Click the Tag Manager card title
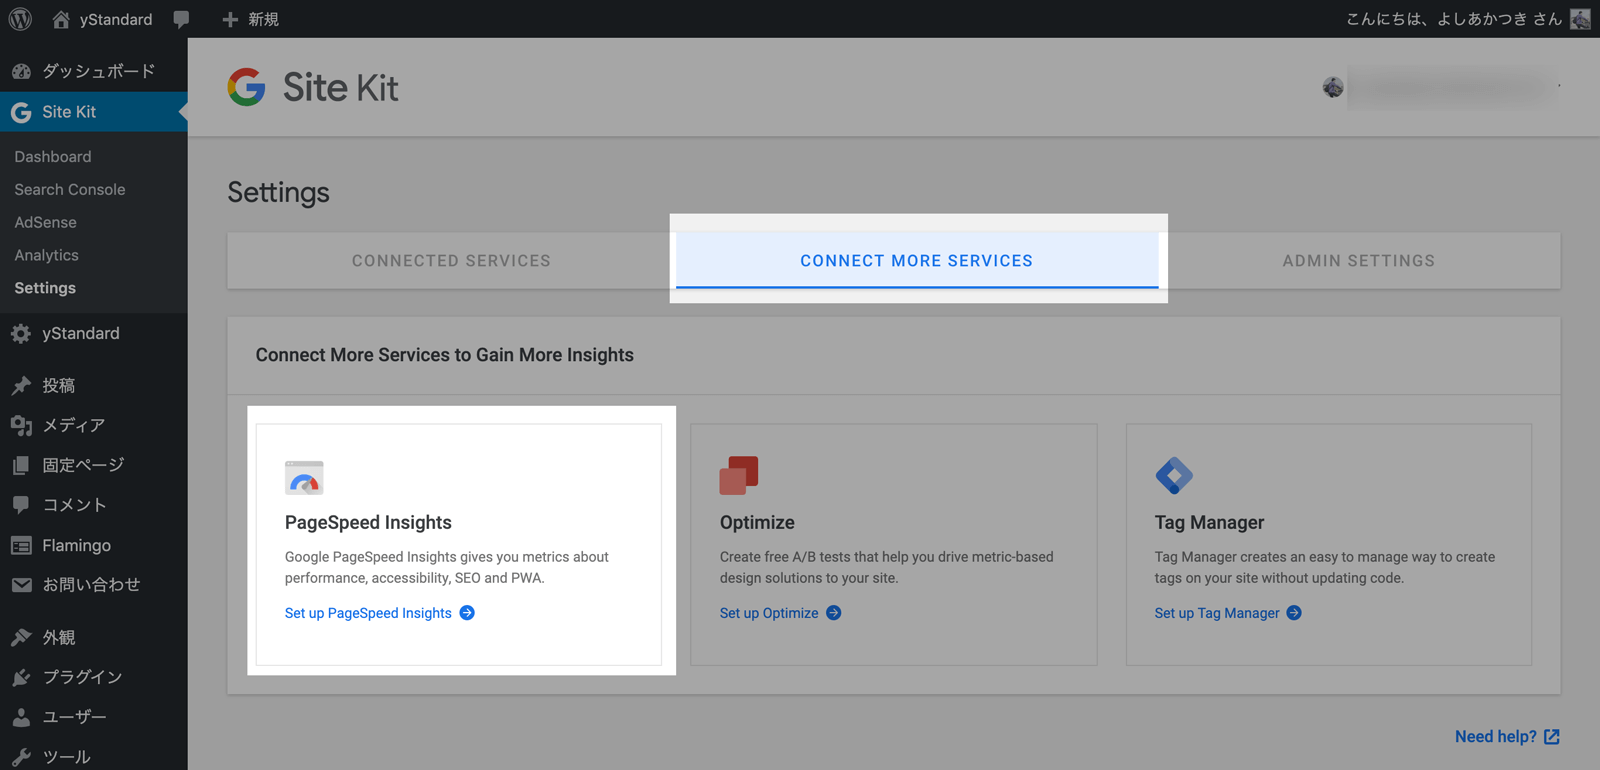1600x770 pixels. [1209, 522]
